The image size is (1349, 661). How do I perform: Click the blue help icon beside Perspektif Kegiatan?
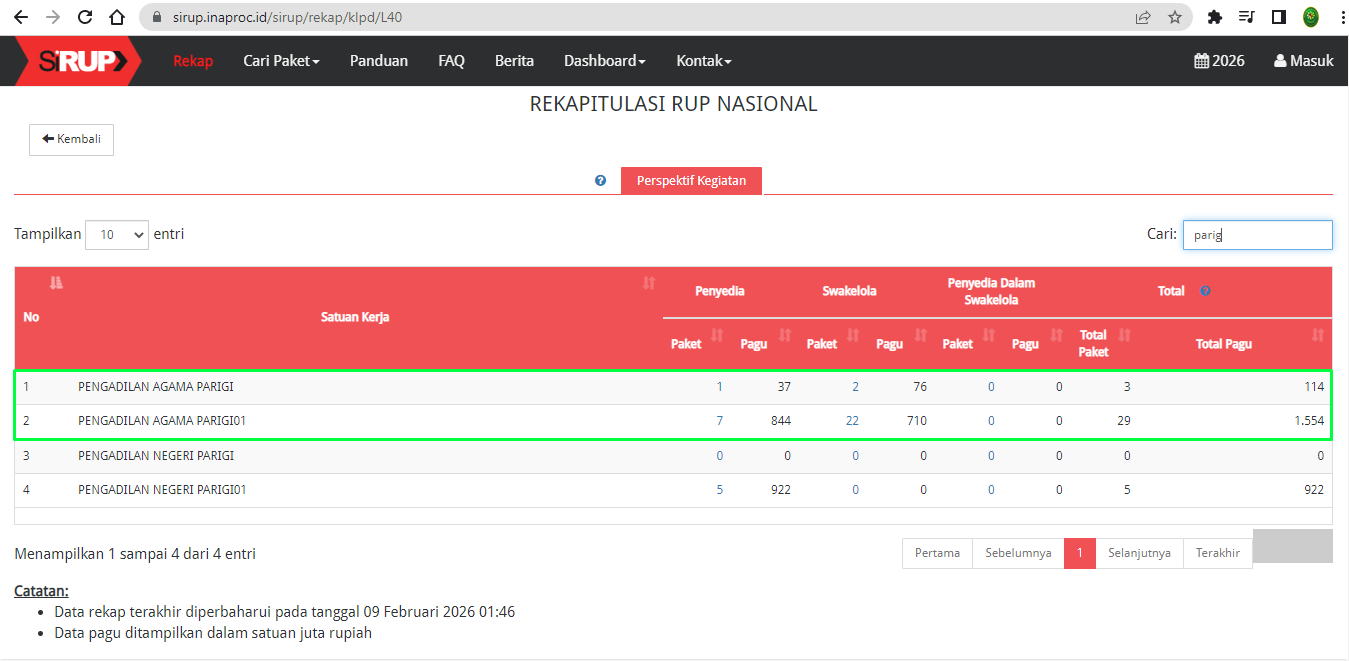coord(600,181)
